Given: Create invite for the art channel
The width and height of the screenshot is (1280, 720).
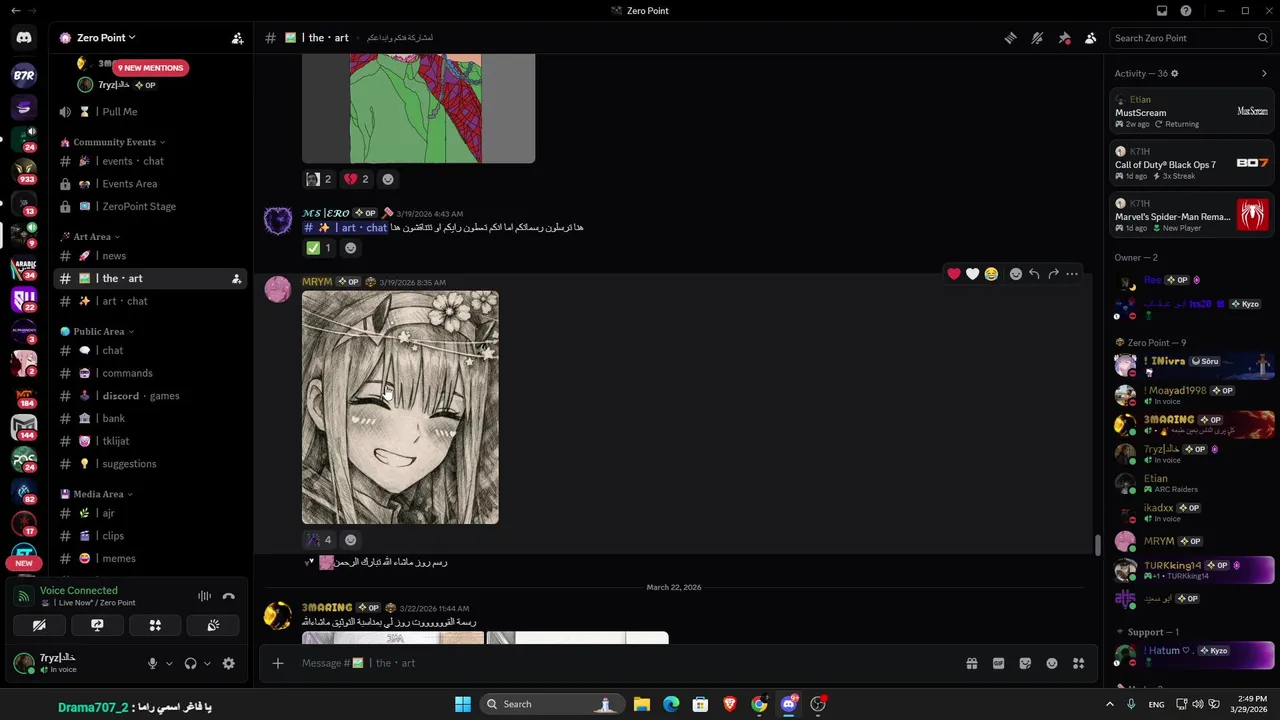Looking at the screenshot, I should [x=236, y=279].
